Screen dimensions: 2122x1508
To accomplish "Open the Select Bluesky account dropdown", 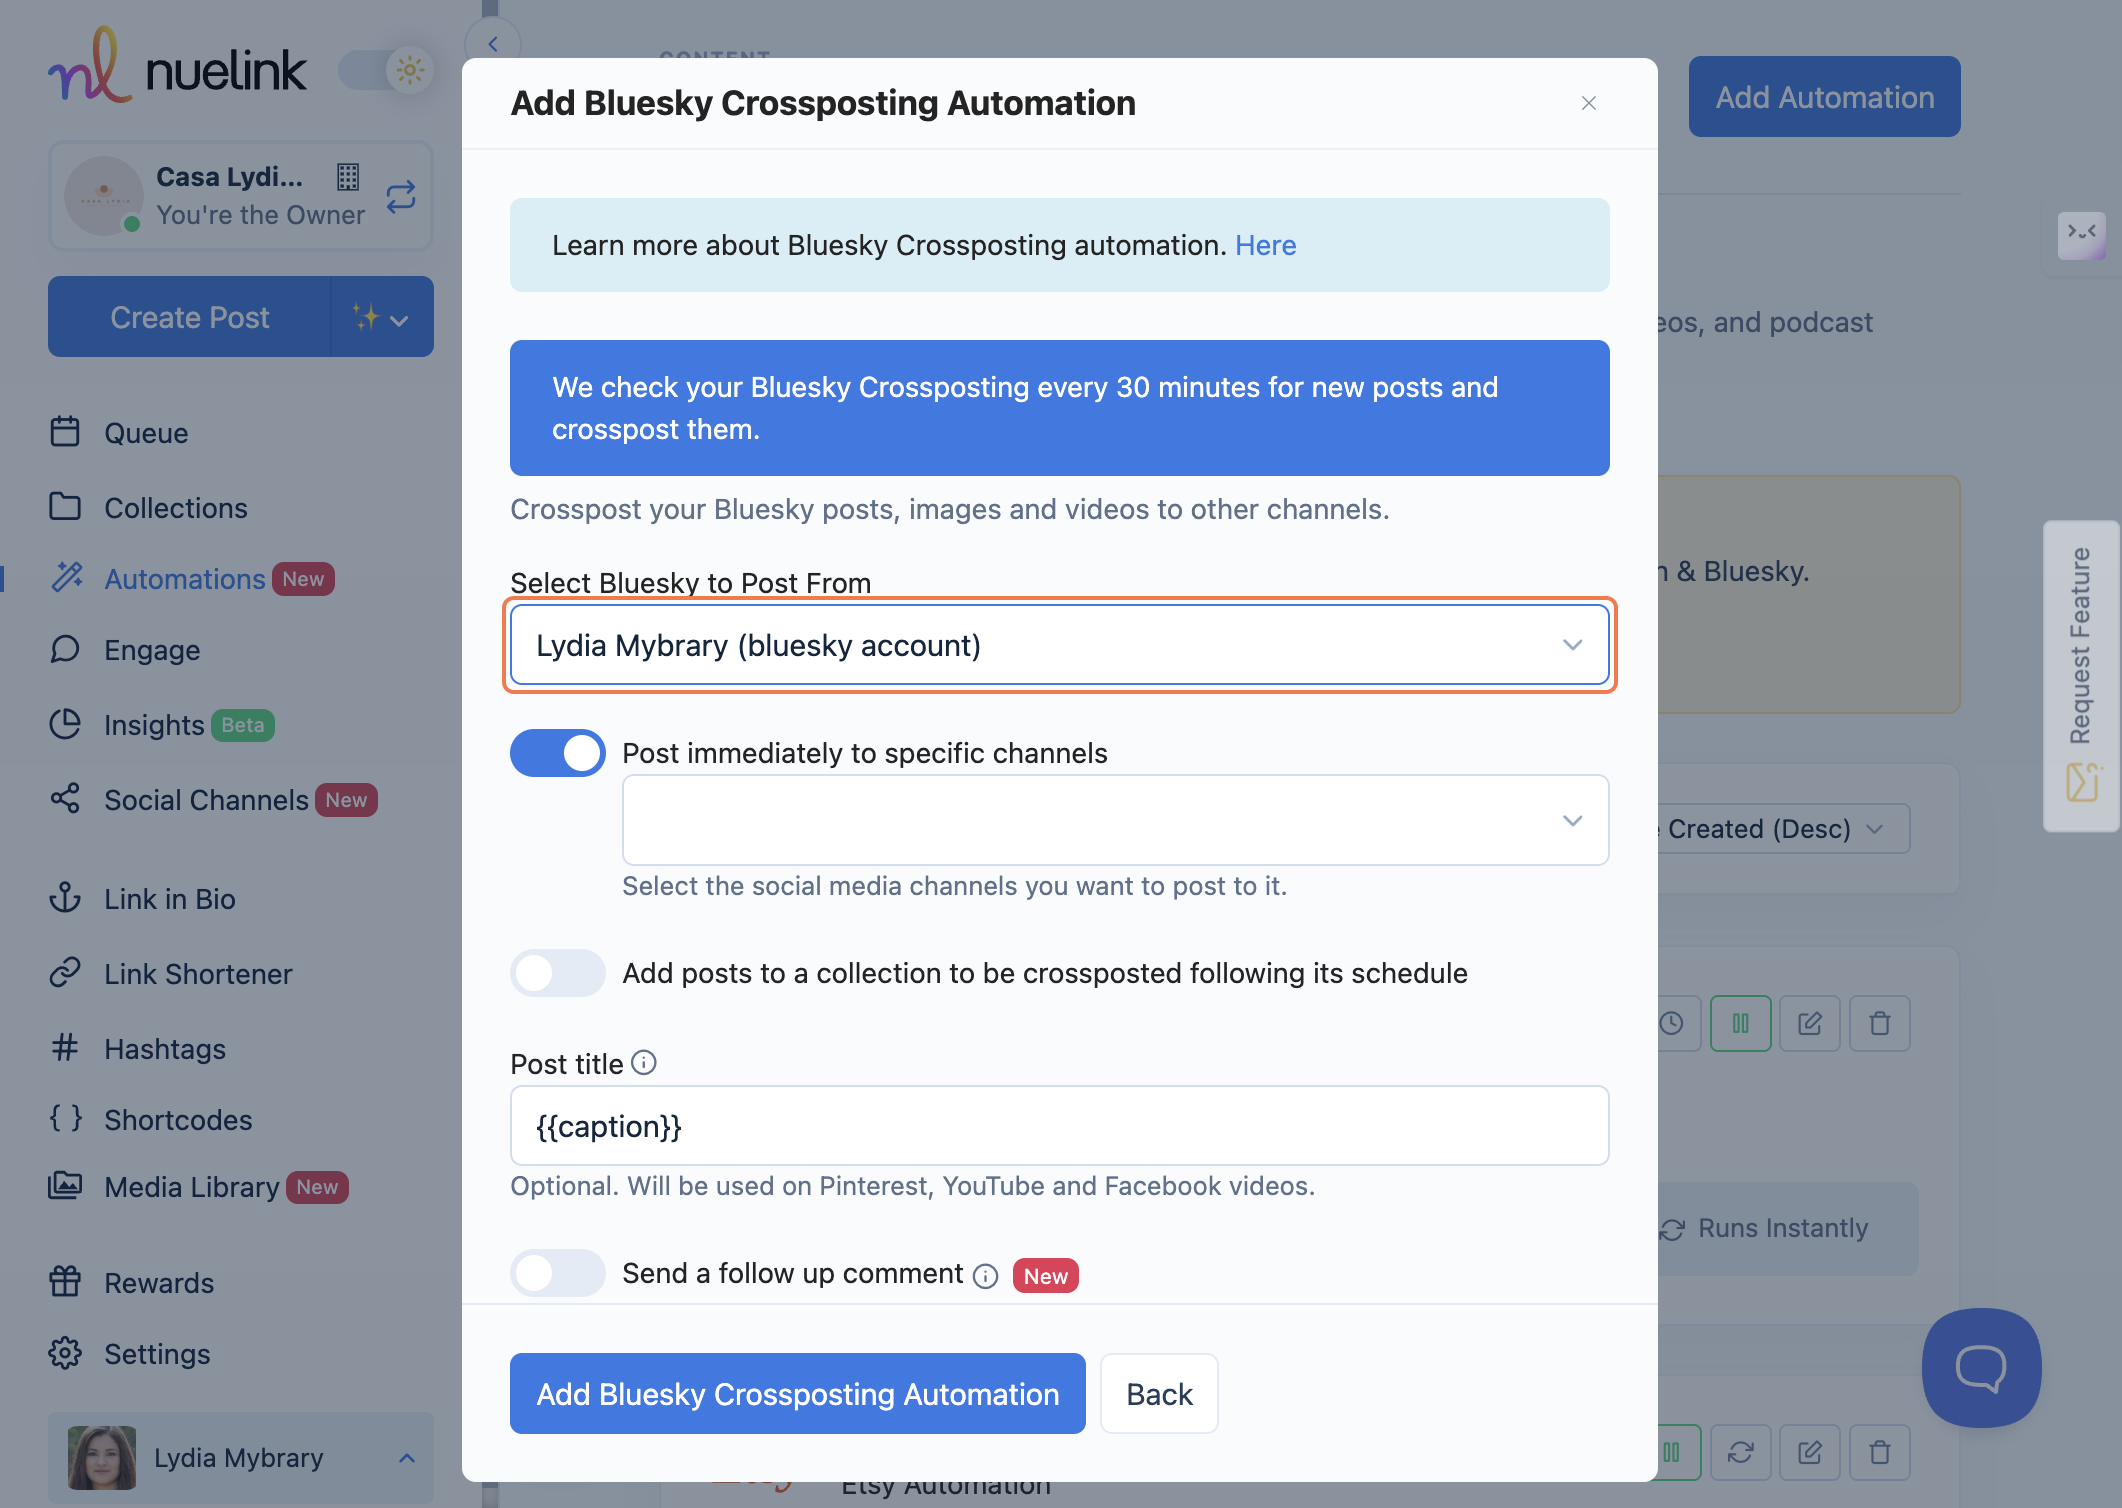I will 1059,645.
